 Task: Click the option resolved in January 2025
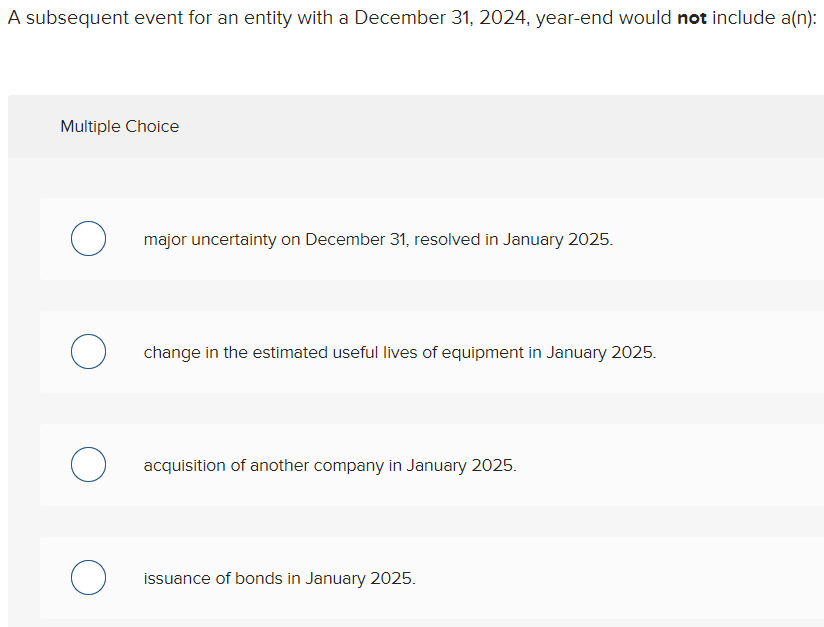[x=378, y=239]
